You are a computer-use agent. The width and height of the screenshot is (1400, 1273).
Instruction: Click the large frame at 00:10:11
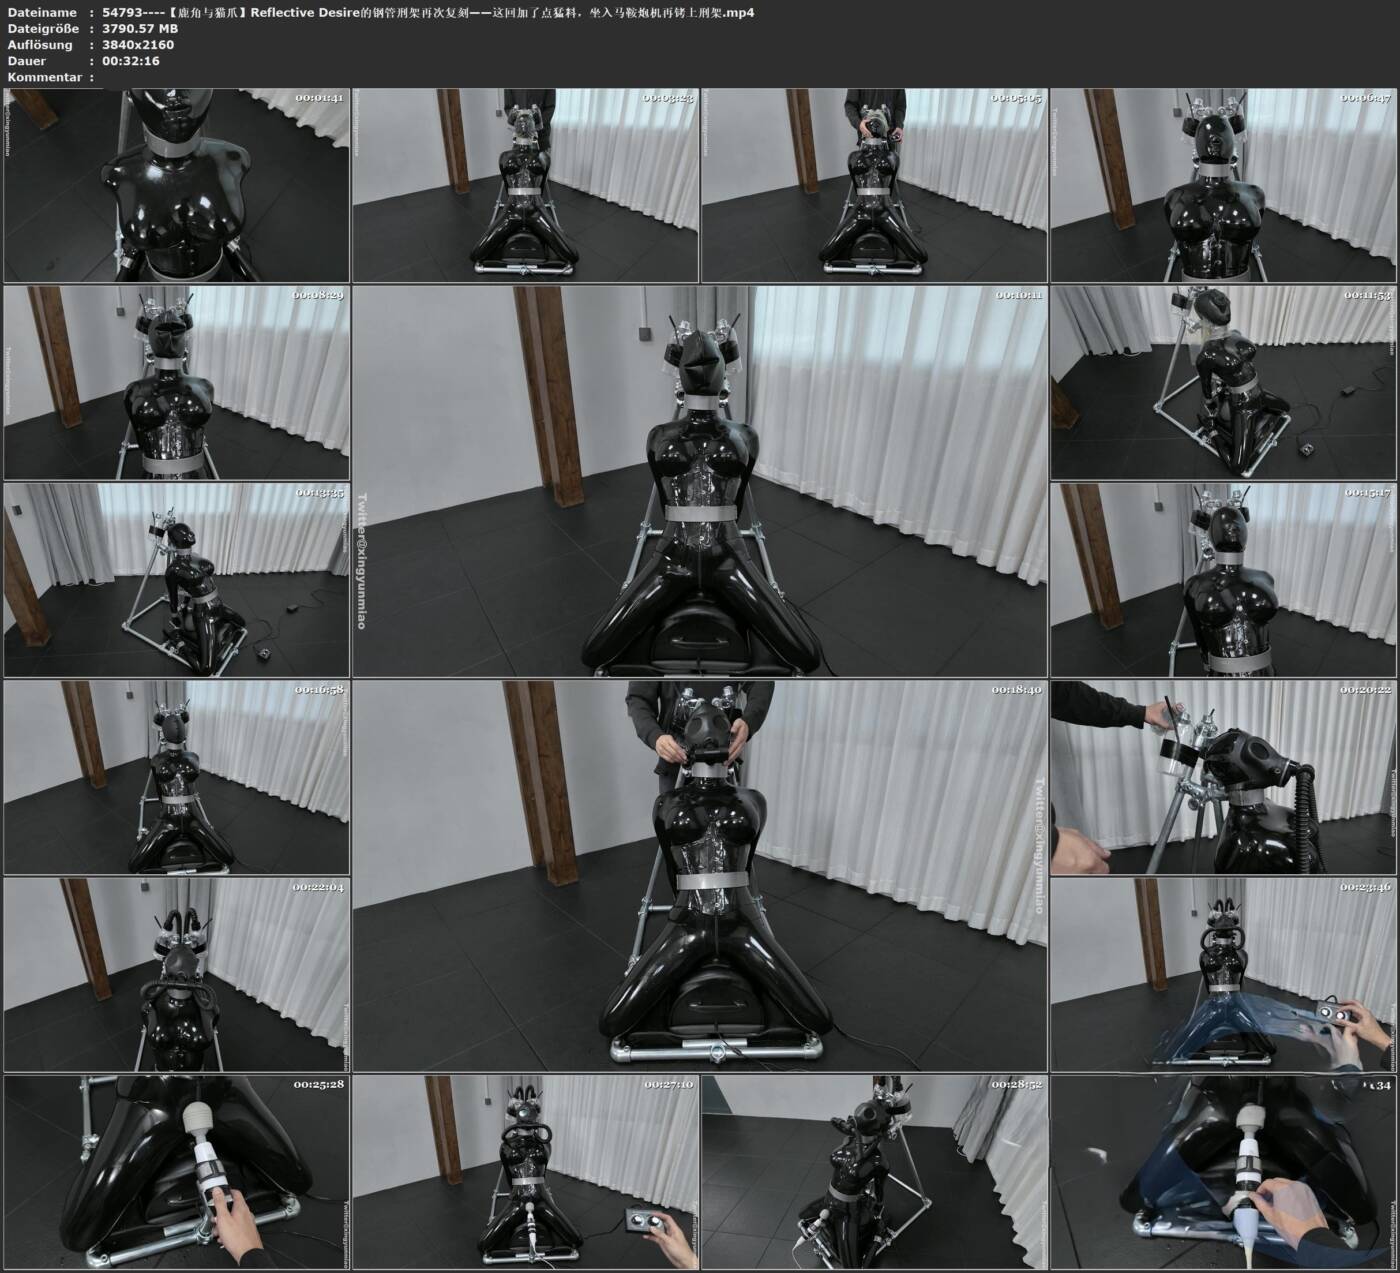(700, 481)
